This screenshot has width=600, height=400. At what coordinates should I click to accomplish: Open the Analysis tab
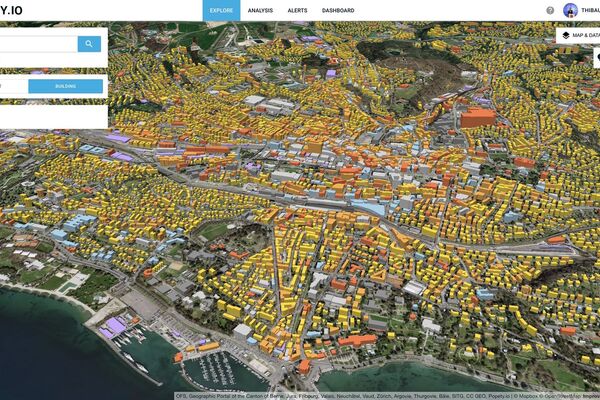pos(260,10)
